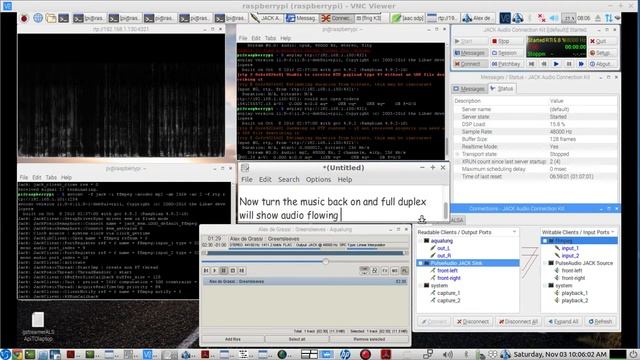Viewport: 640px width, 360px height.
Task: Click Aqualung volume bar above the seek slider
Action: click(305, 253)
